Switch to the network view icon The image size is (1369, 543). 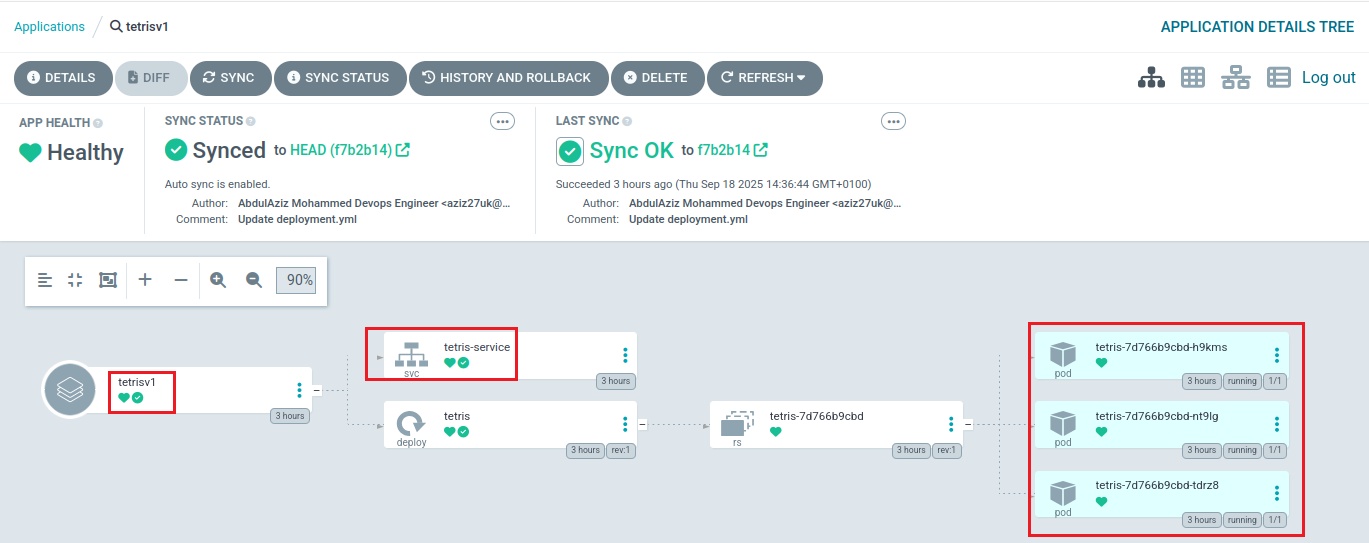pos(1235,78)
